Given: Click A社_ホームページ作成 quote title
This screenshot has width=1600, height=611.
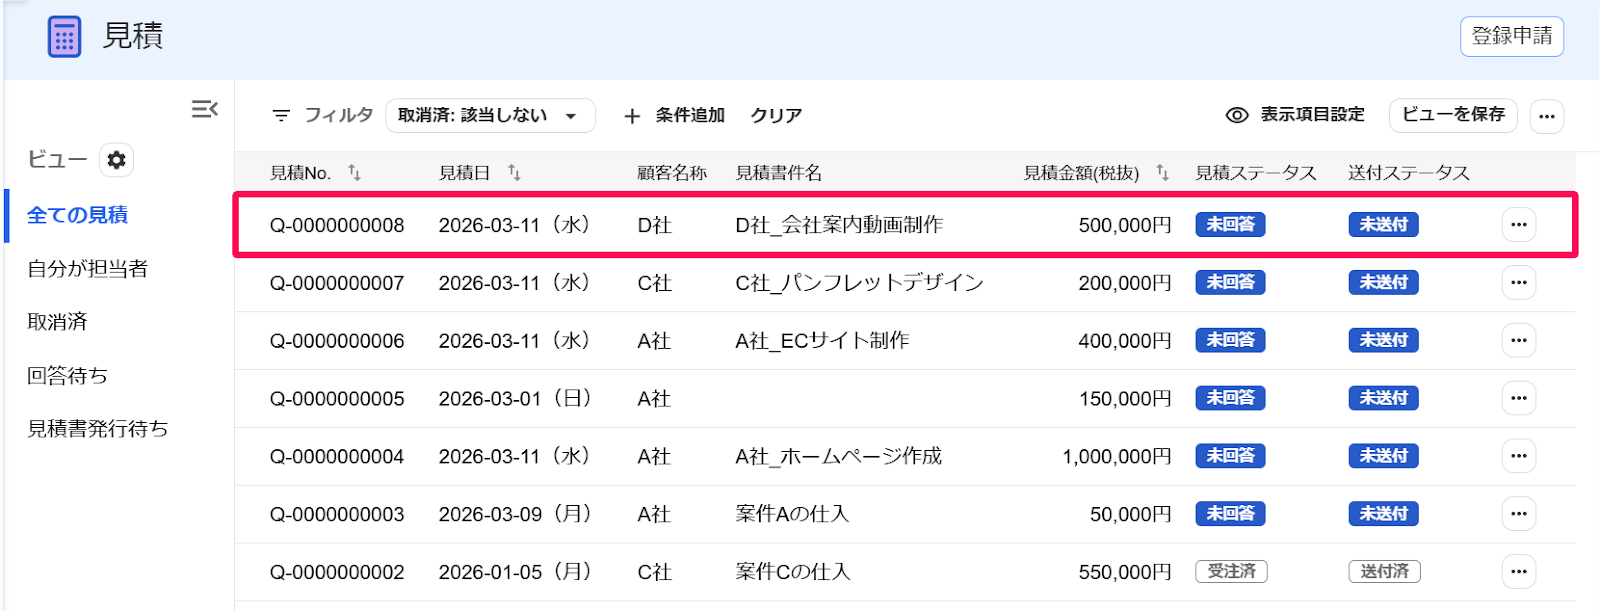Looking at the screenshot, I should point(838,456).
